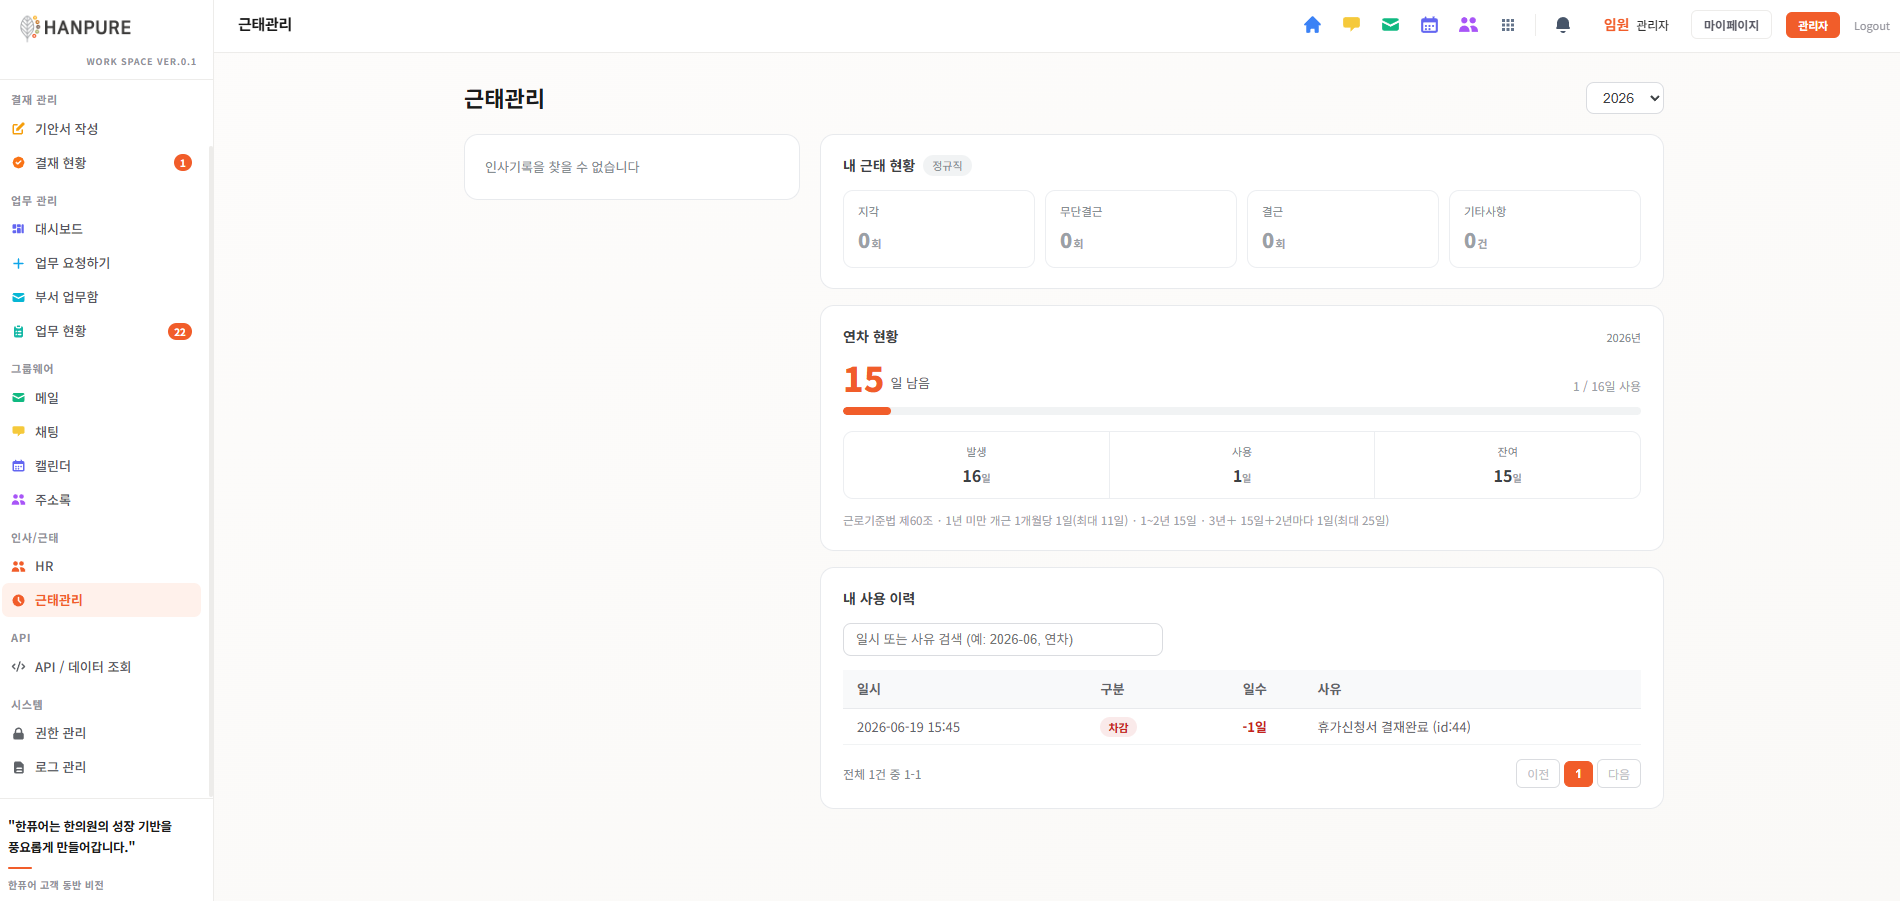Open the calendar icon in the header
1900x901 pixels.
click(1429, 25)
